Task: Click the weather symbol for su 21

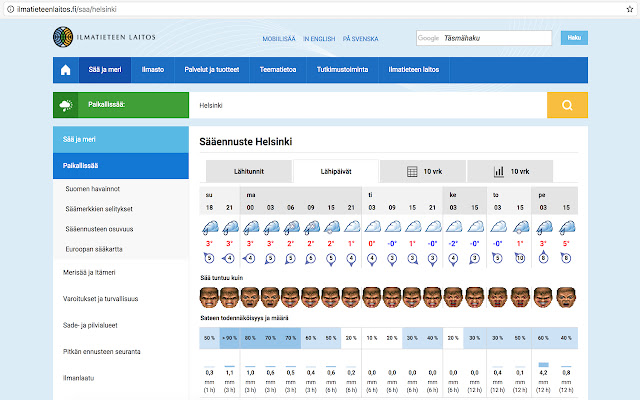Action: pos(230,227)
